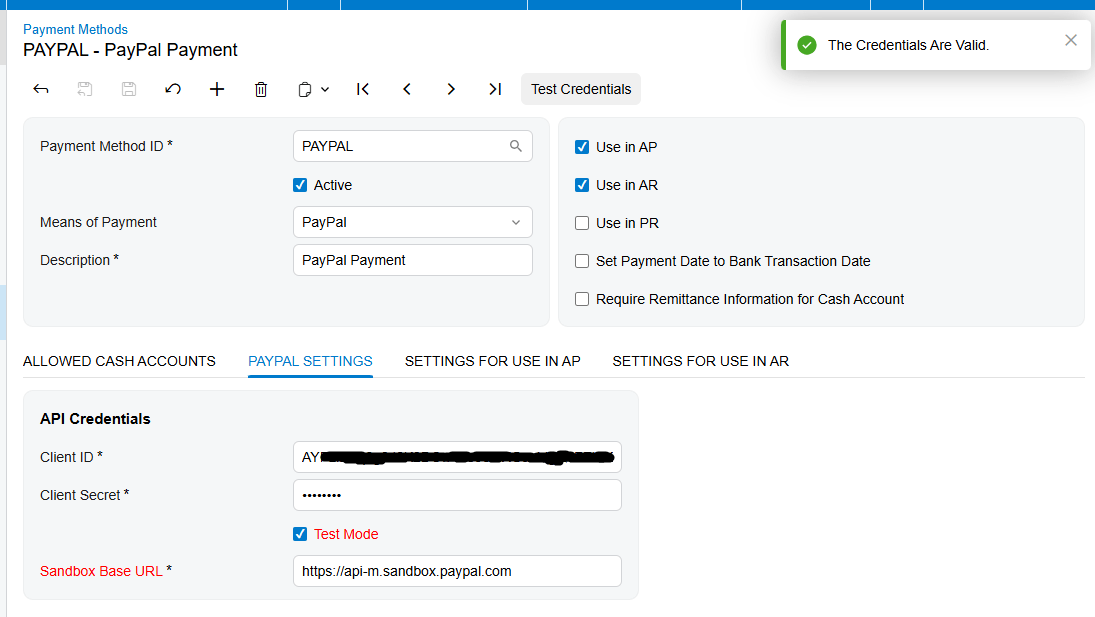
Task: Go to previous record icon
Action: 406,89
